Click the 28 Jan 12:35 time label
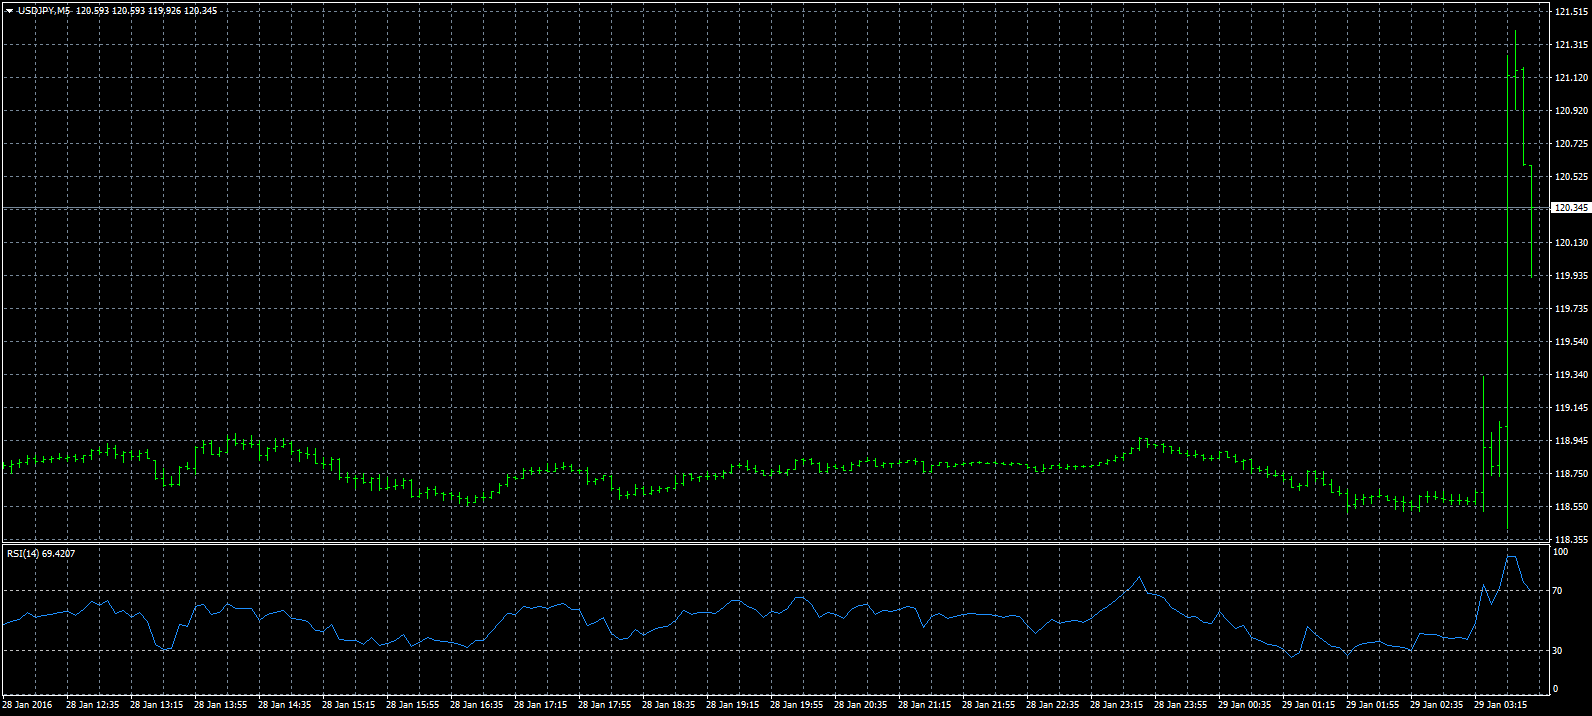The image size is (1592, 716). [x=93, y=705]
